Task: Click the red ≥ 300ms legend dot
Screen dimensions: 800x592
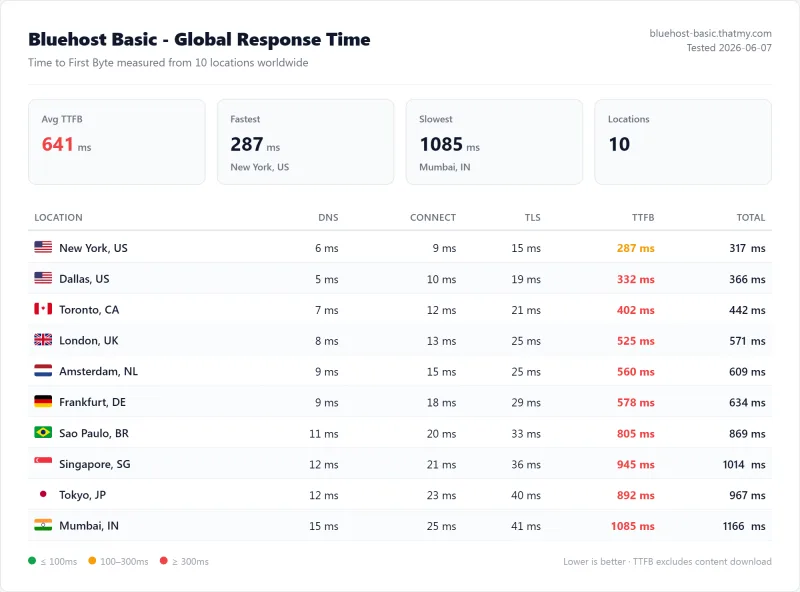Action: point(164,561)
